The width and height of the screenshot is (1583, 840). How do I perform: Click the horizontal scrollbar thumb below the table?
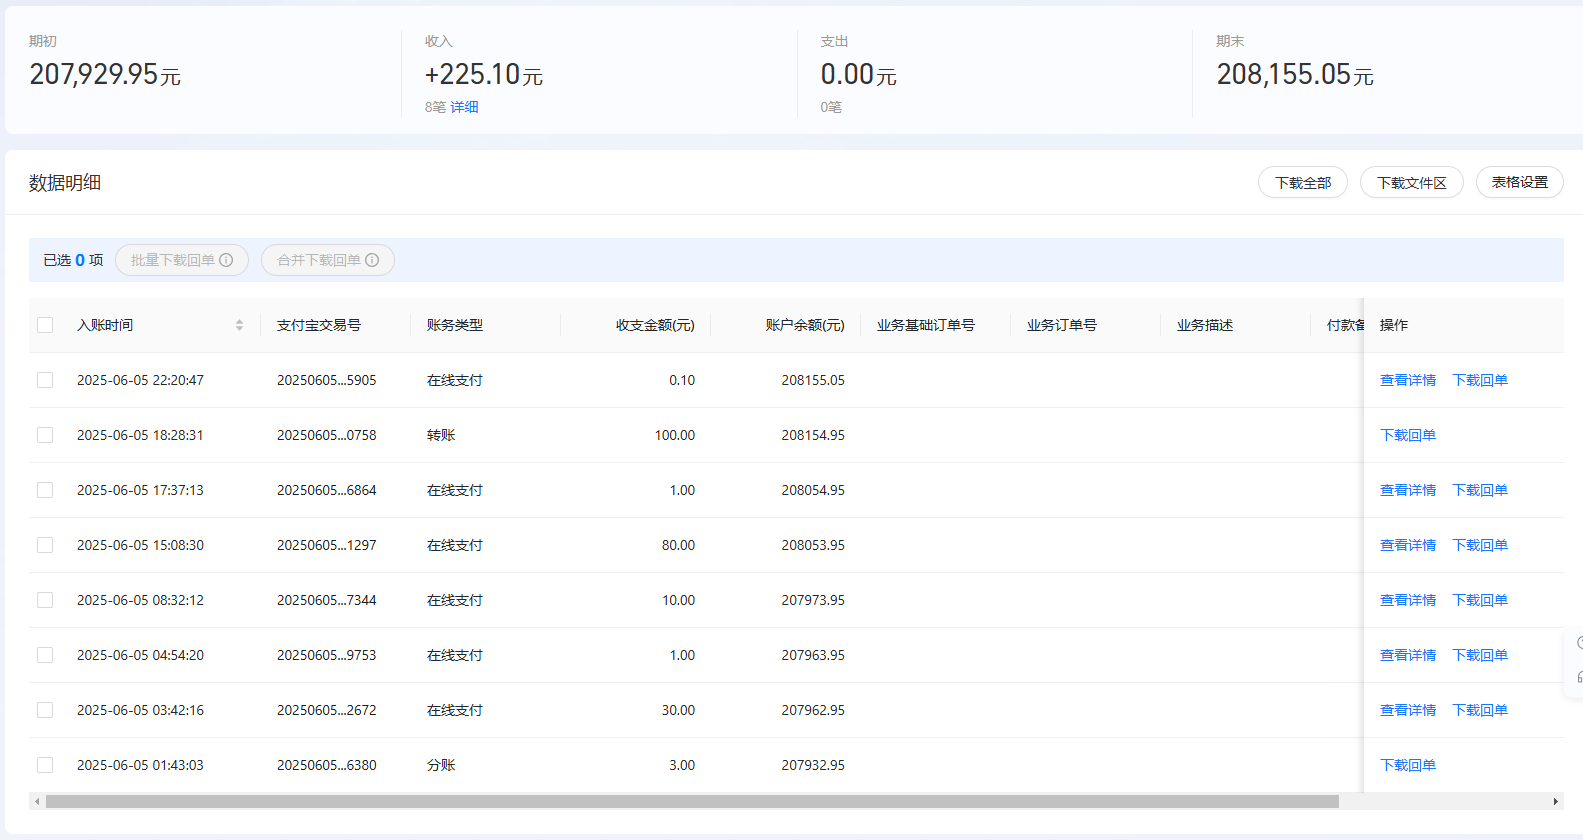(x=692, y=801)
